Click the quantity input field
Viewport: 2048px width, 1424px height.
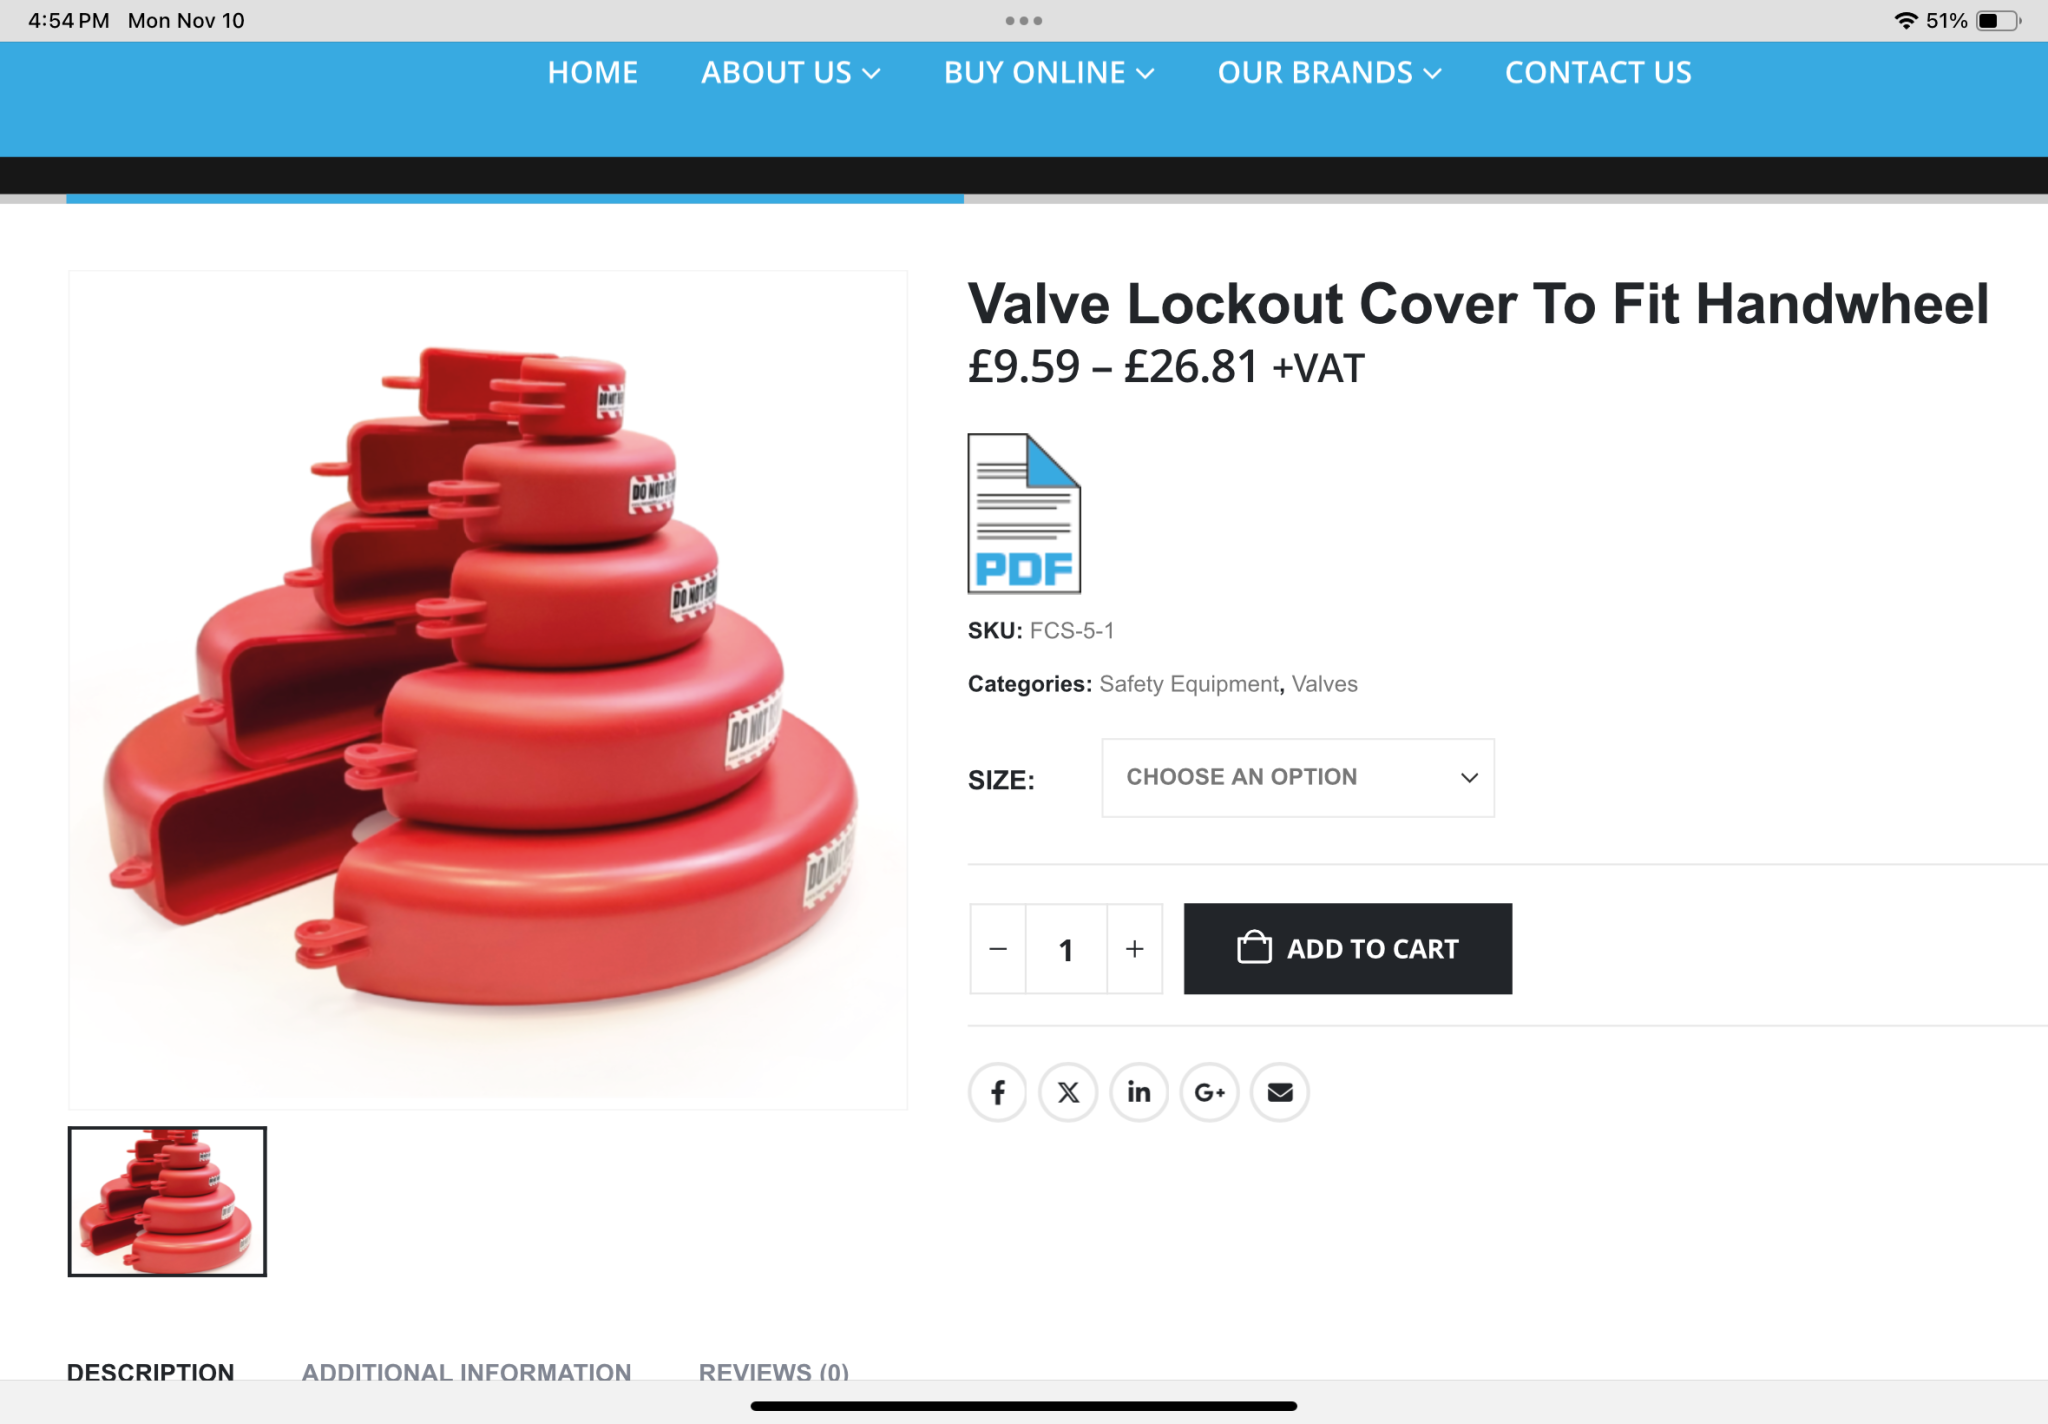[x=1066, y=949]
